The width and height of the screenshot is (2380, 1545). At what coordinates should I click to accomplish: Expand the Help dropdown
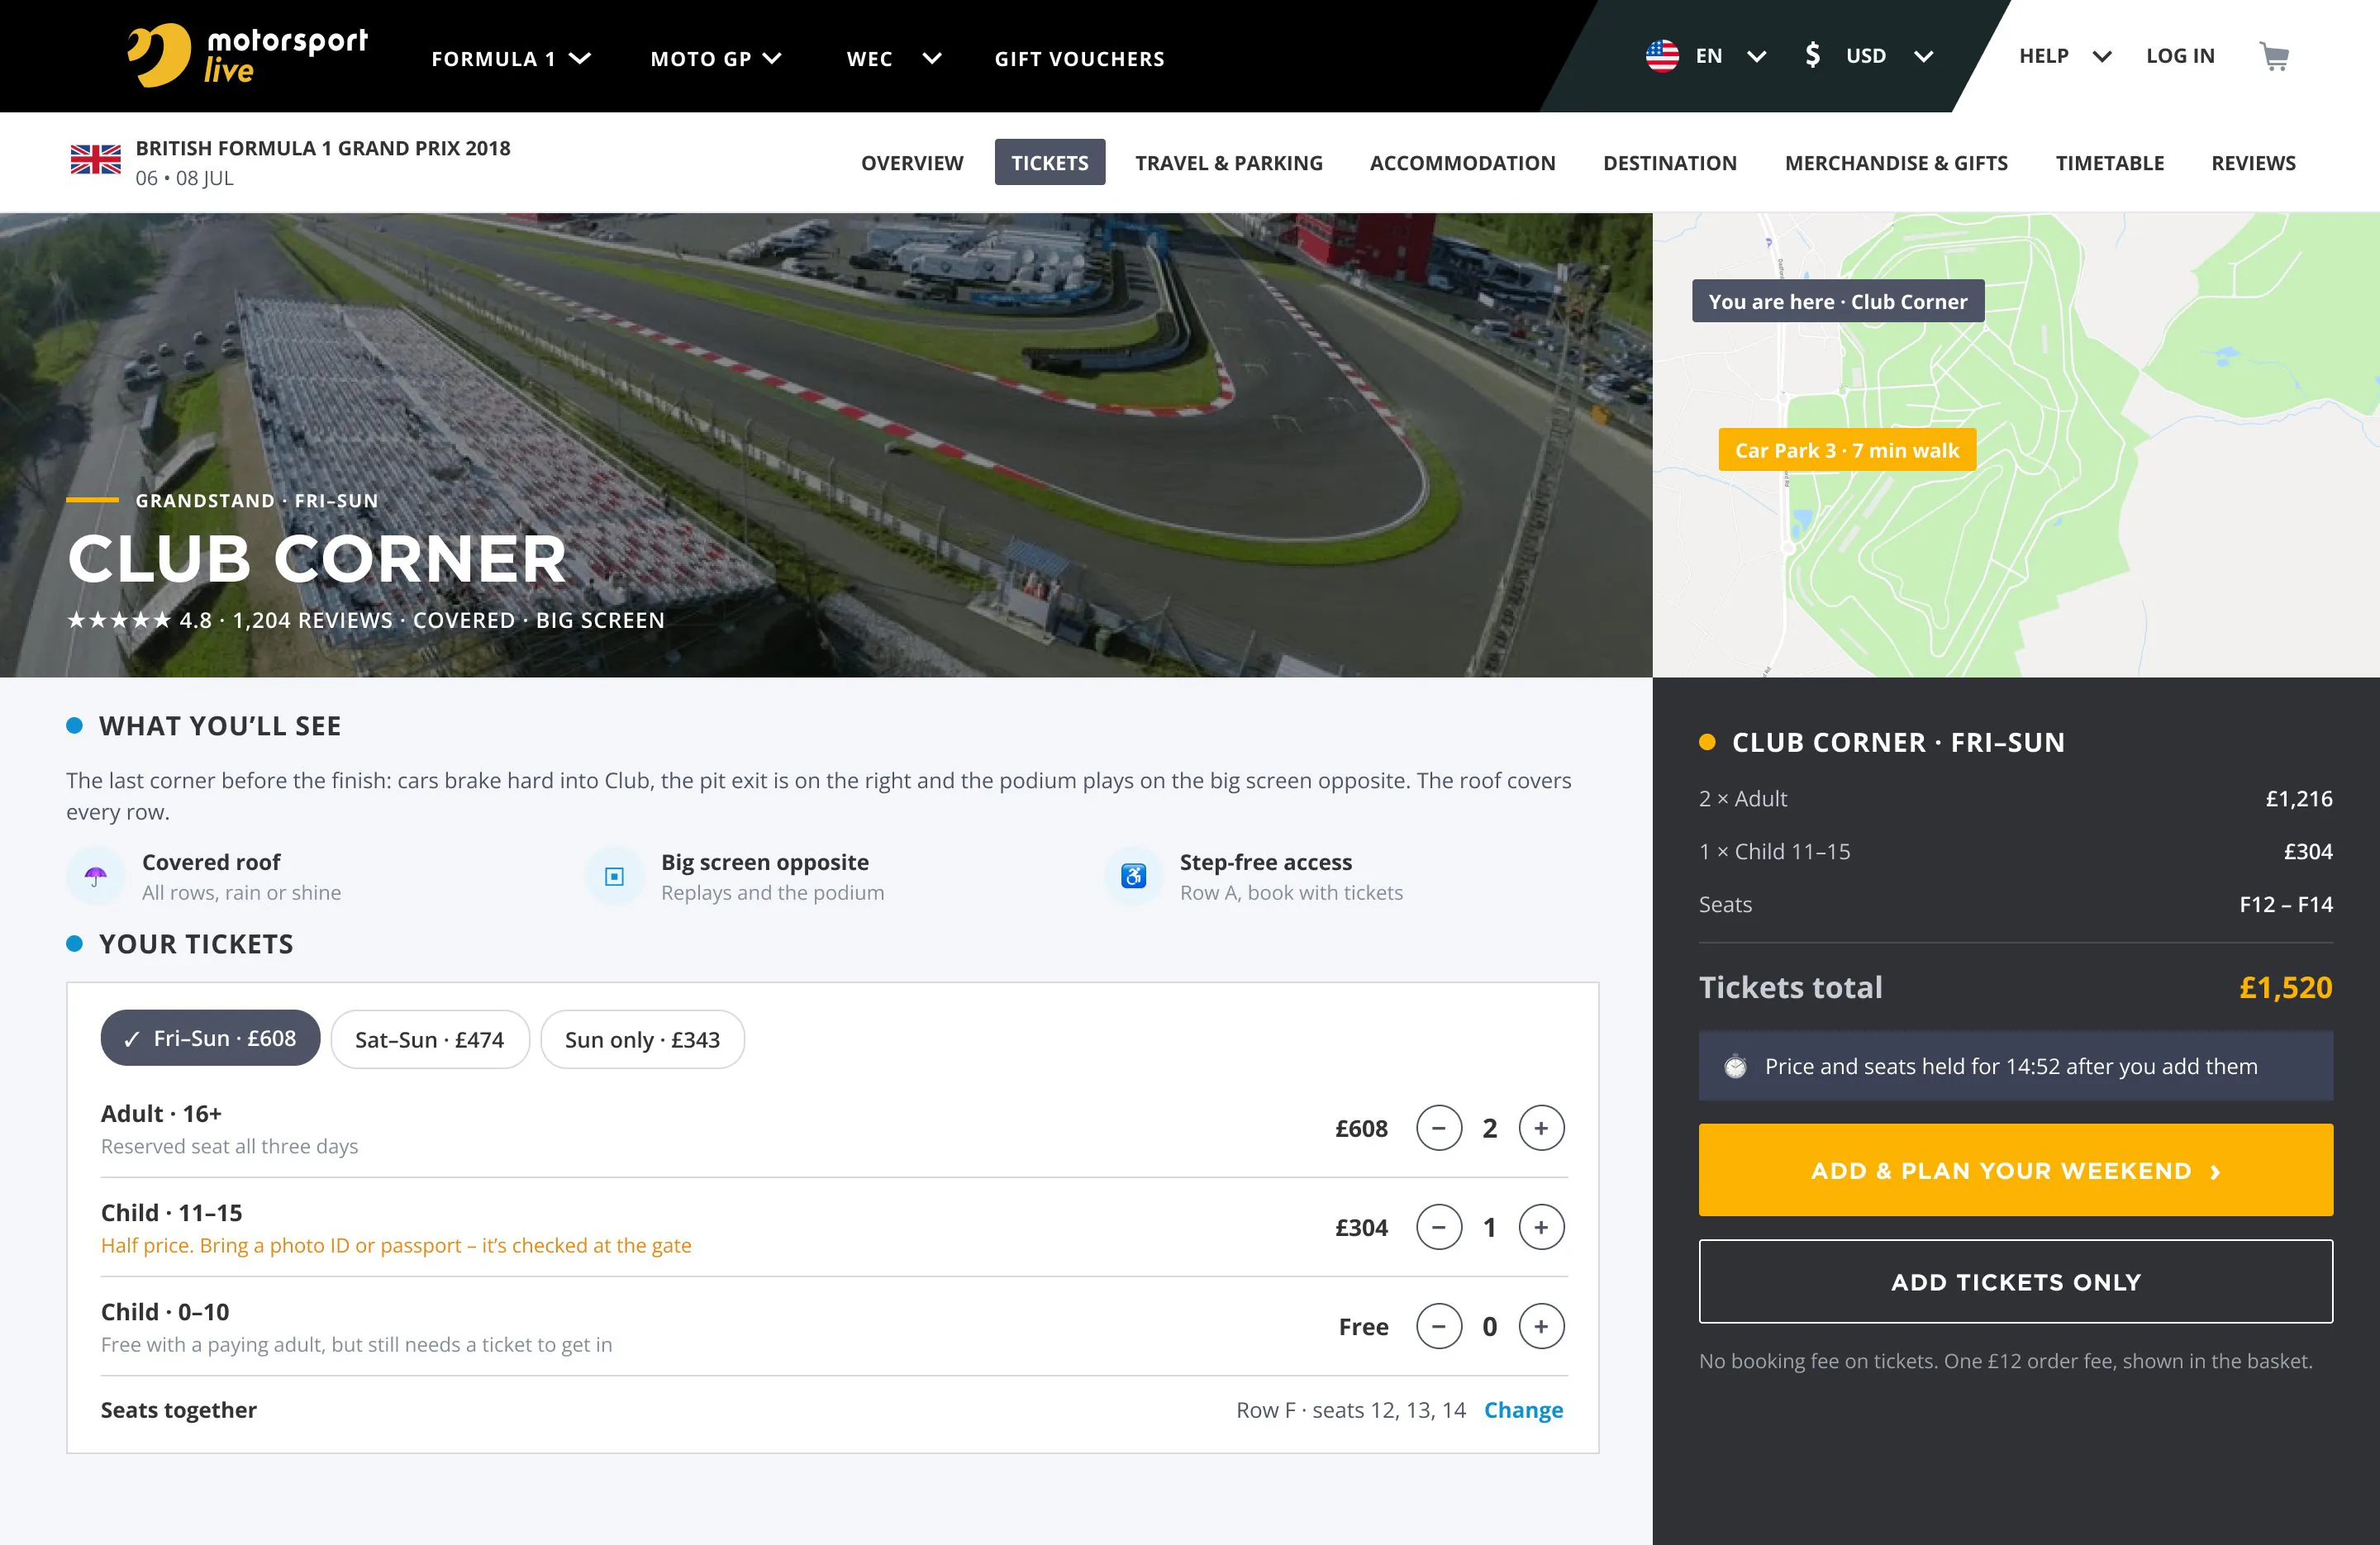2065,56
